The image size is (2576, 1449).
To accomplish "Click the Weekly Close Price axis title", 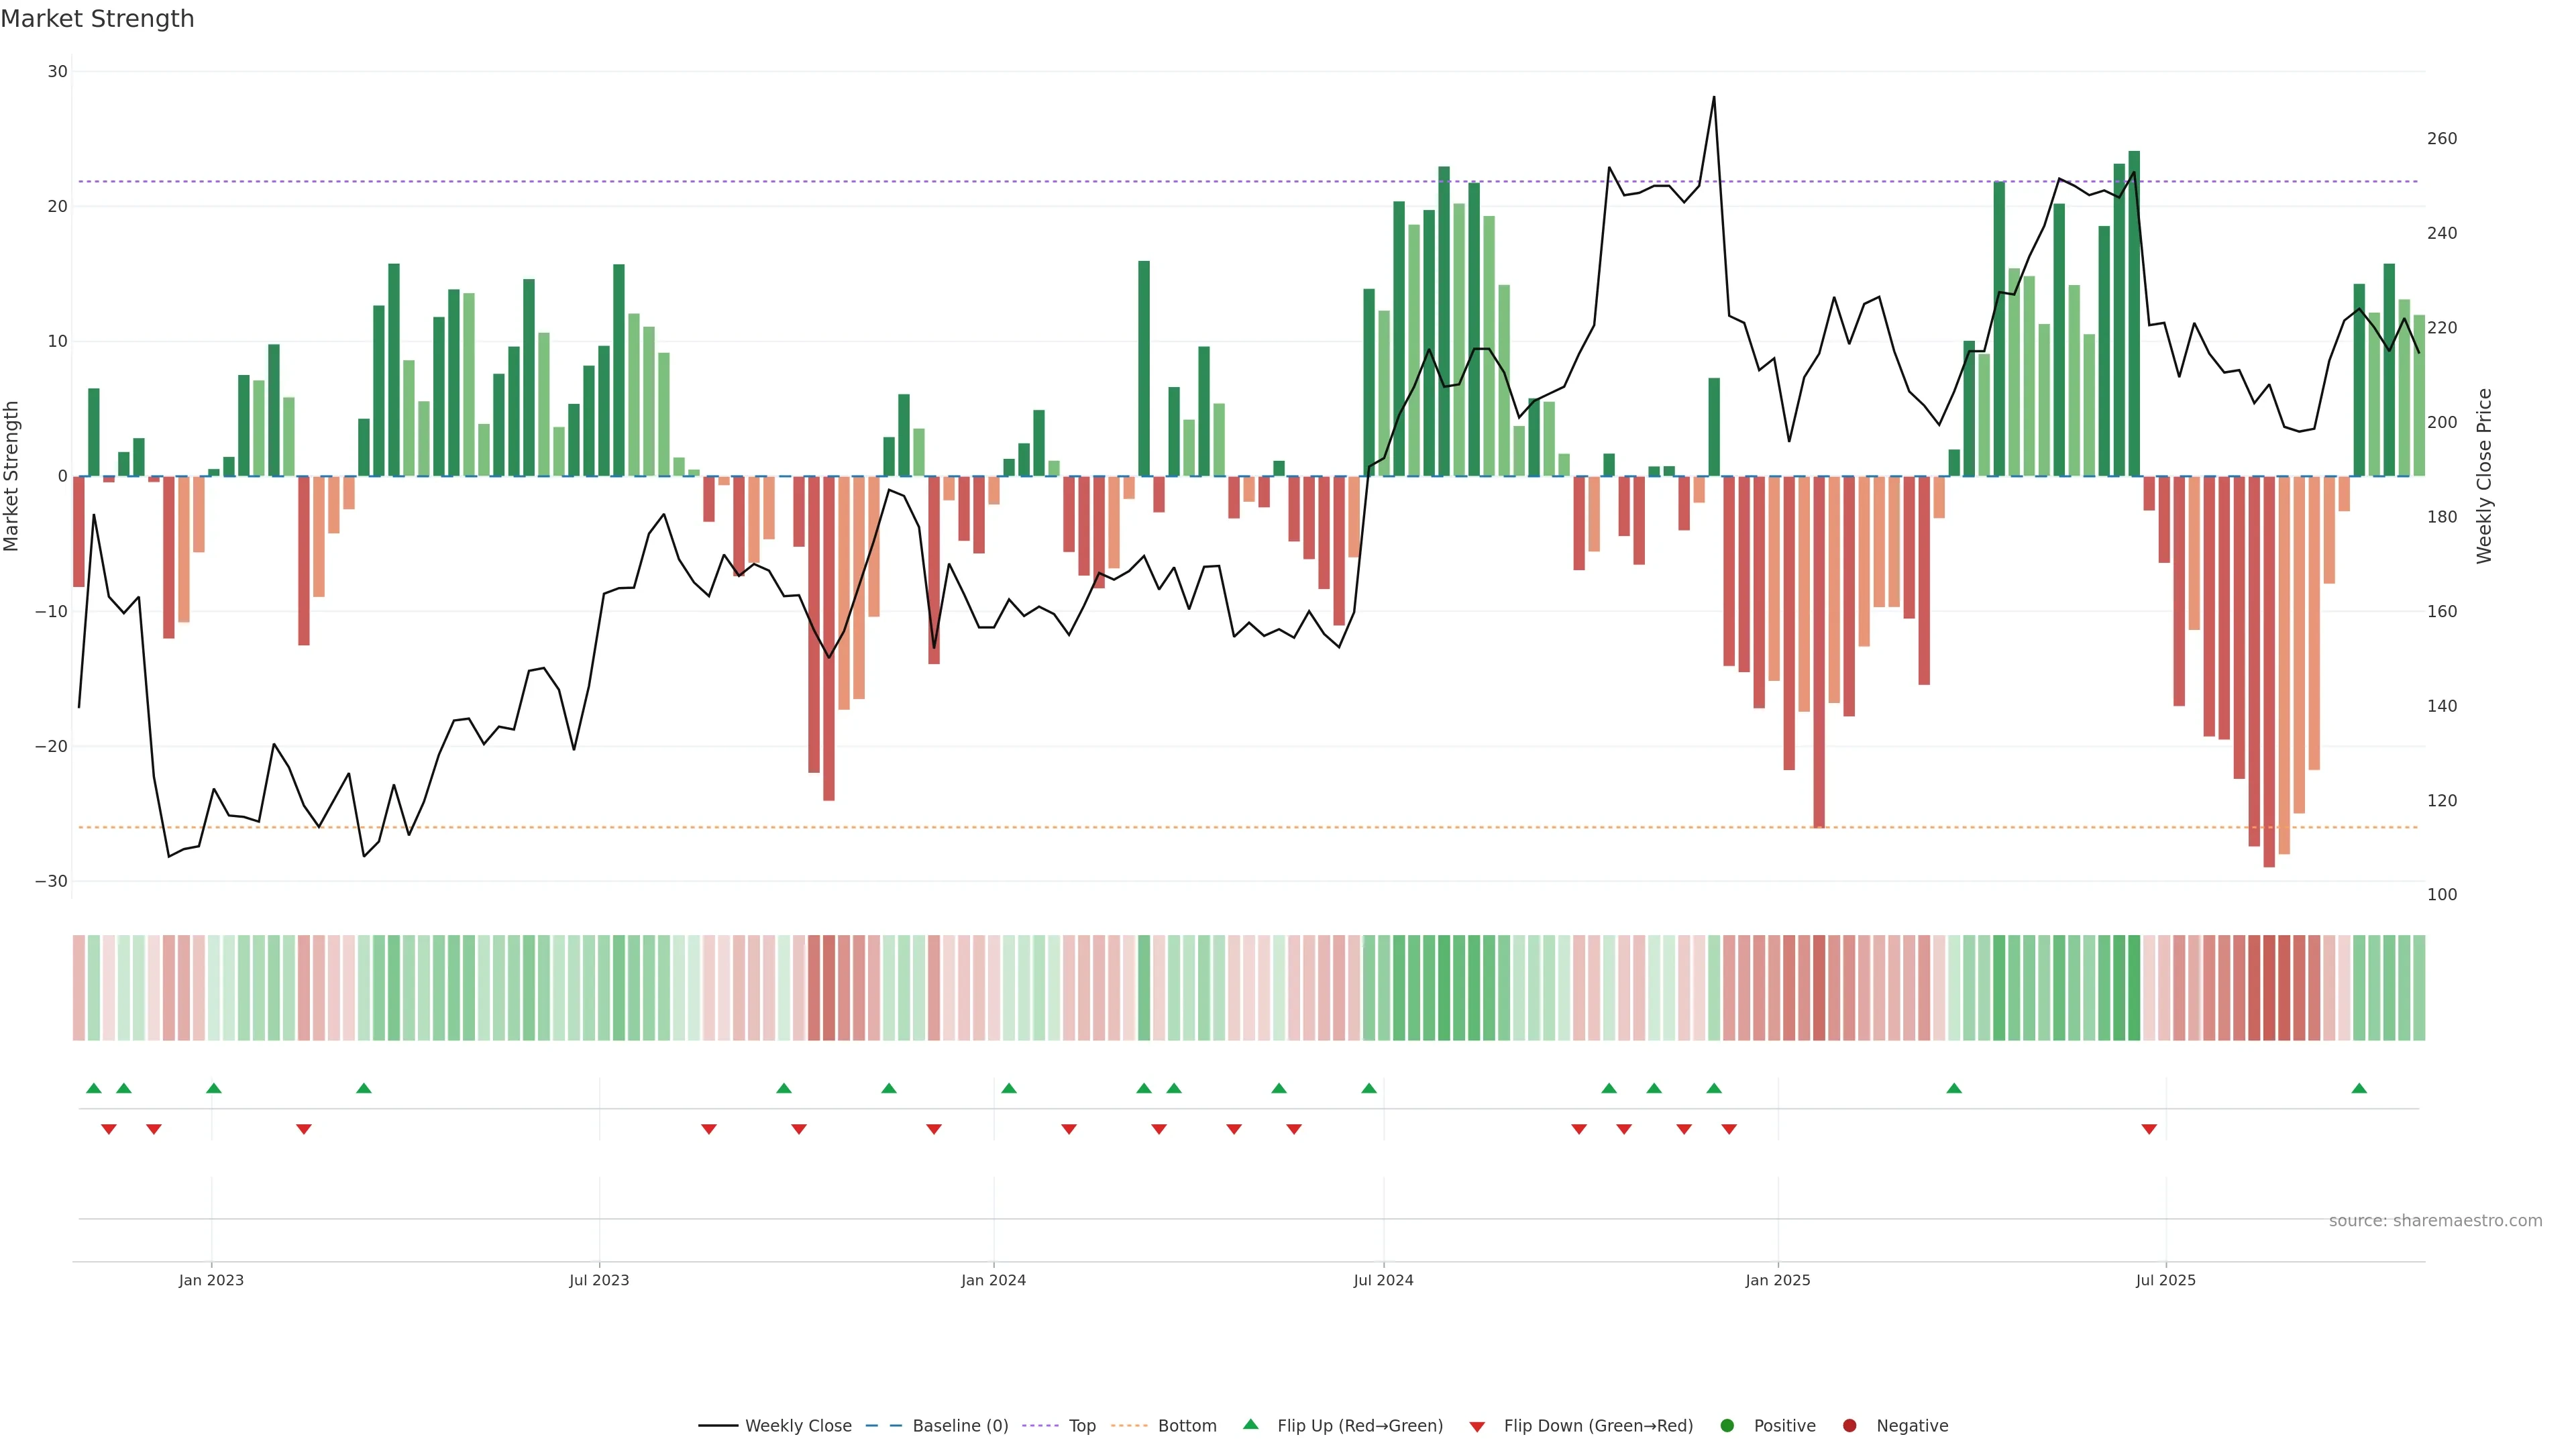I will pyautogui.click(x=2484, y=476).
